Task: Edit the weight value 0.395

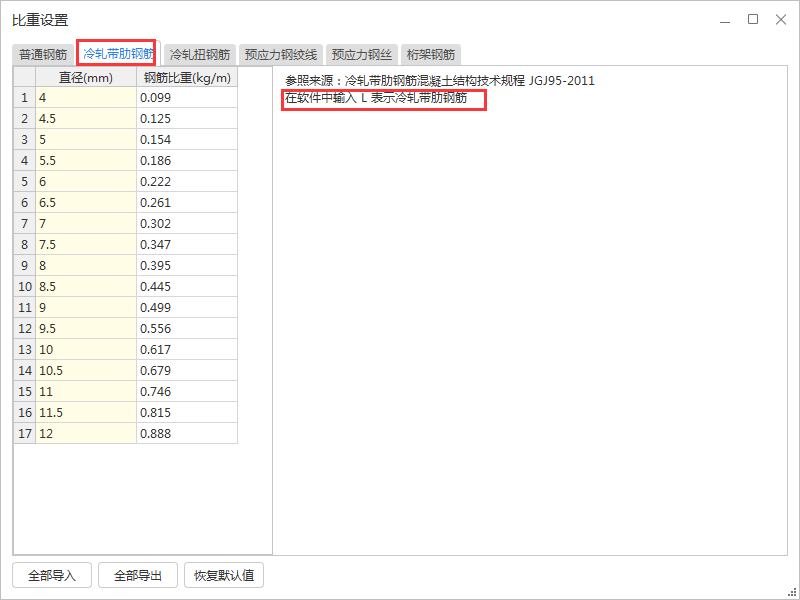Action: click(187, 265)
